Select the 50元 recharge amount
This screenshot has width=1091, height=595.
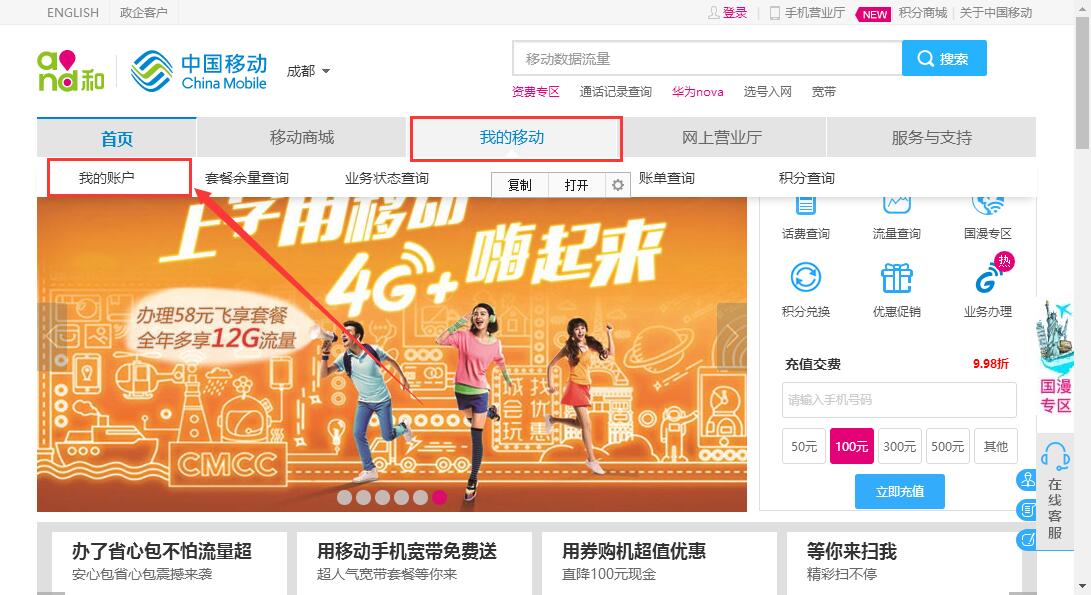pos(804,446)
